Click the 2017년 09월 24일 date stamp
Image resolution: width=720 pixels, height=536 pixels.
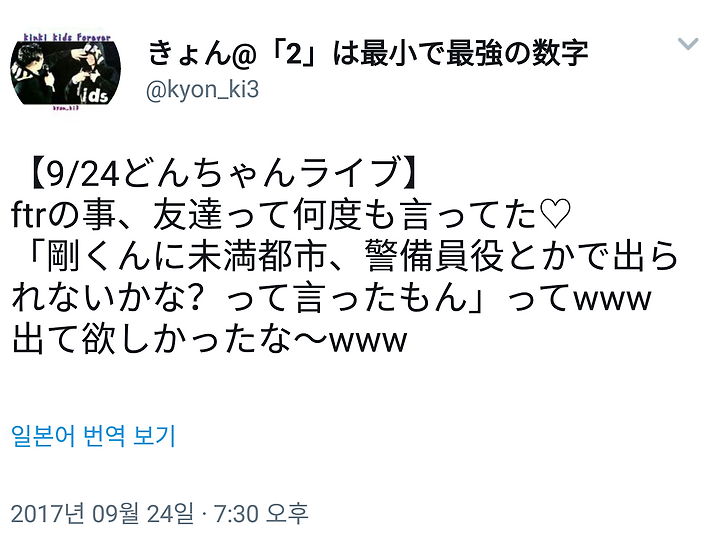pyautogui.click(x=102, y=513)
